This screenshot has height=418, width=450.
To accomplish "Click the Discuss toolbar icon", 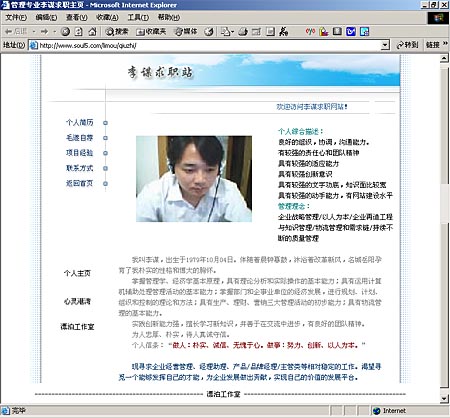I will (x=270, y=32).
